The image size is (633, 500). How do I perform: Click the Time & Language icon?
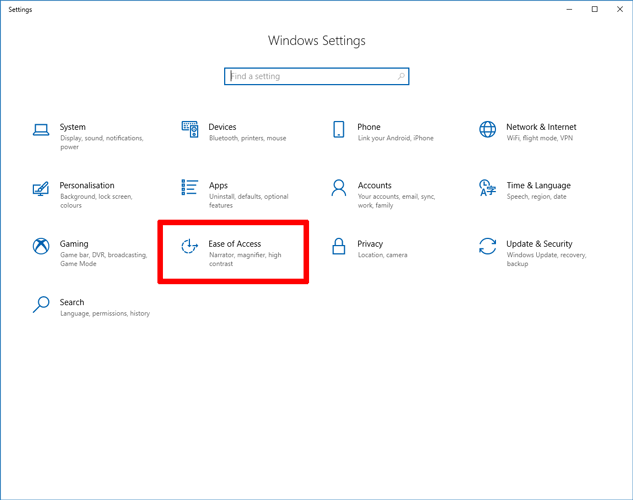point(487,187)
